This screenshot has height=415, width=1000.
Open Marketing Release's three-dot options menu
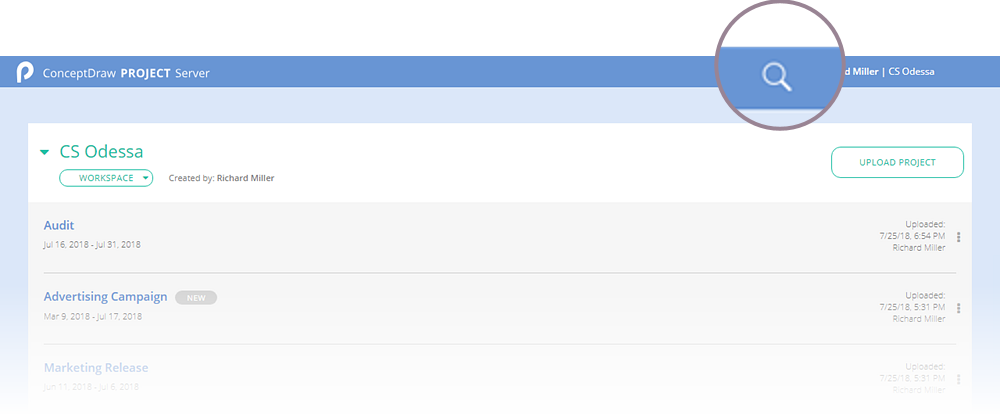pos(958,379)
